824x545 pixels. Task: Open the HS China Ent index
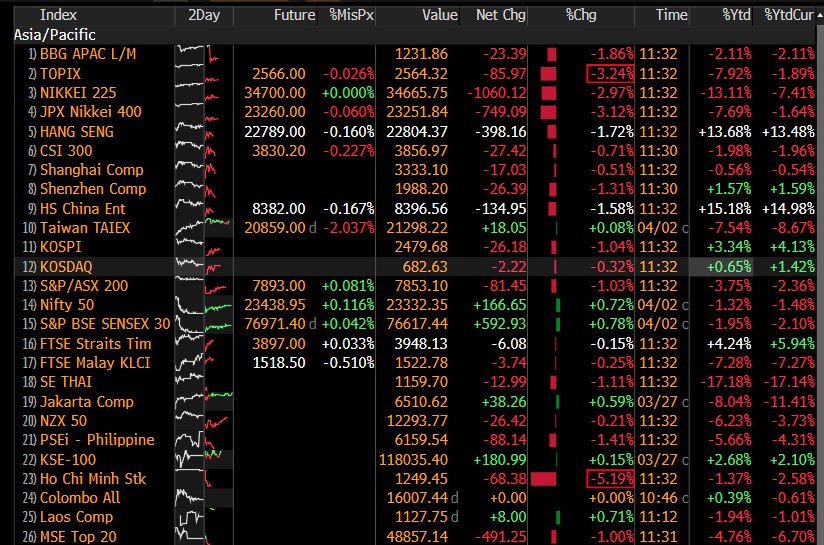tap(83, 209)
